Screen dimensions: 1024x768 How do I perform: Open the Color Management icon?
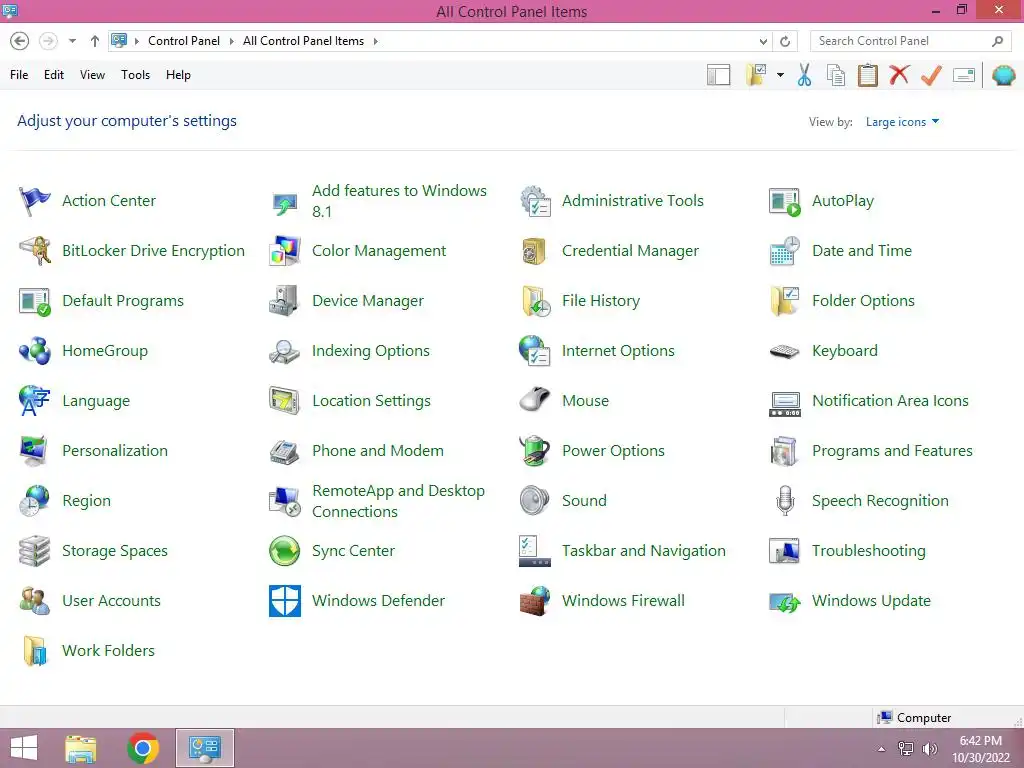coord(285,251)
